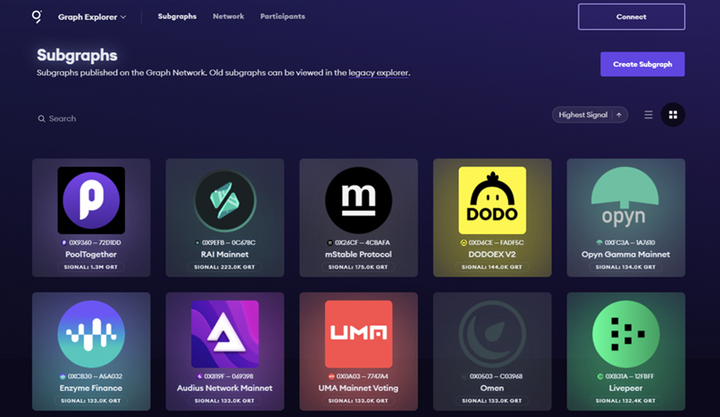Toggle sort direction arrow

(619, 115)
